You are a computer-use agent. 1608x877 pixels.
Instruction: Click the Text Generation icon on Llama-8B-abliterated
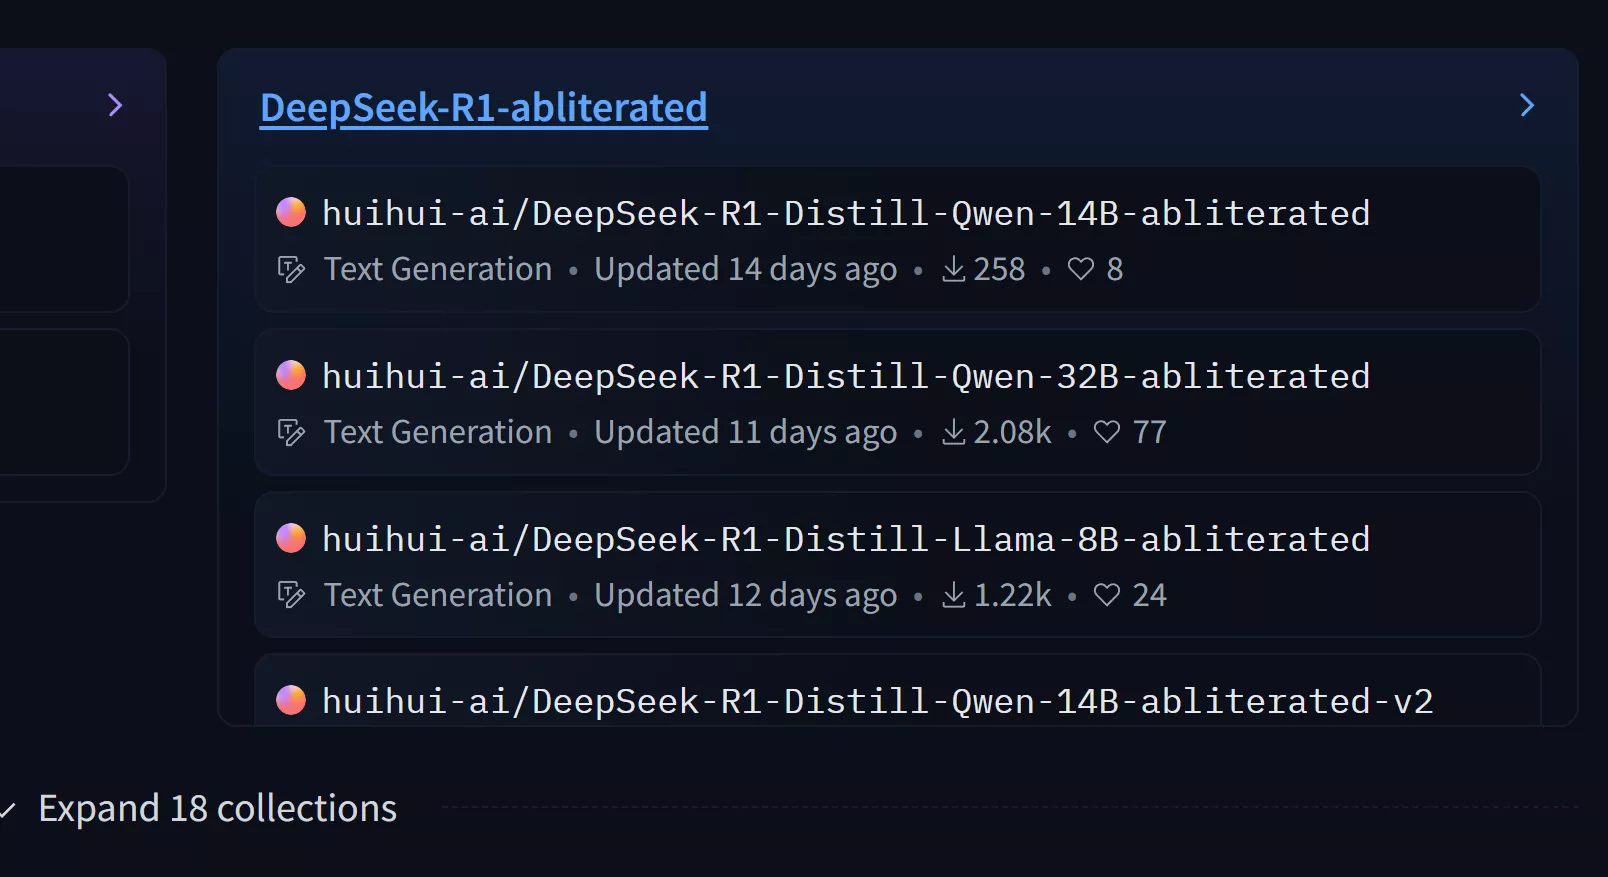pyautogui.click(x=289, y=594)
